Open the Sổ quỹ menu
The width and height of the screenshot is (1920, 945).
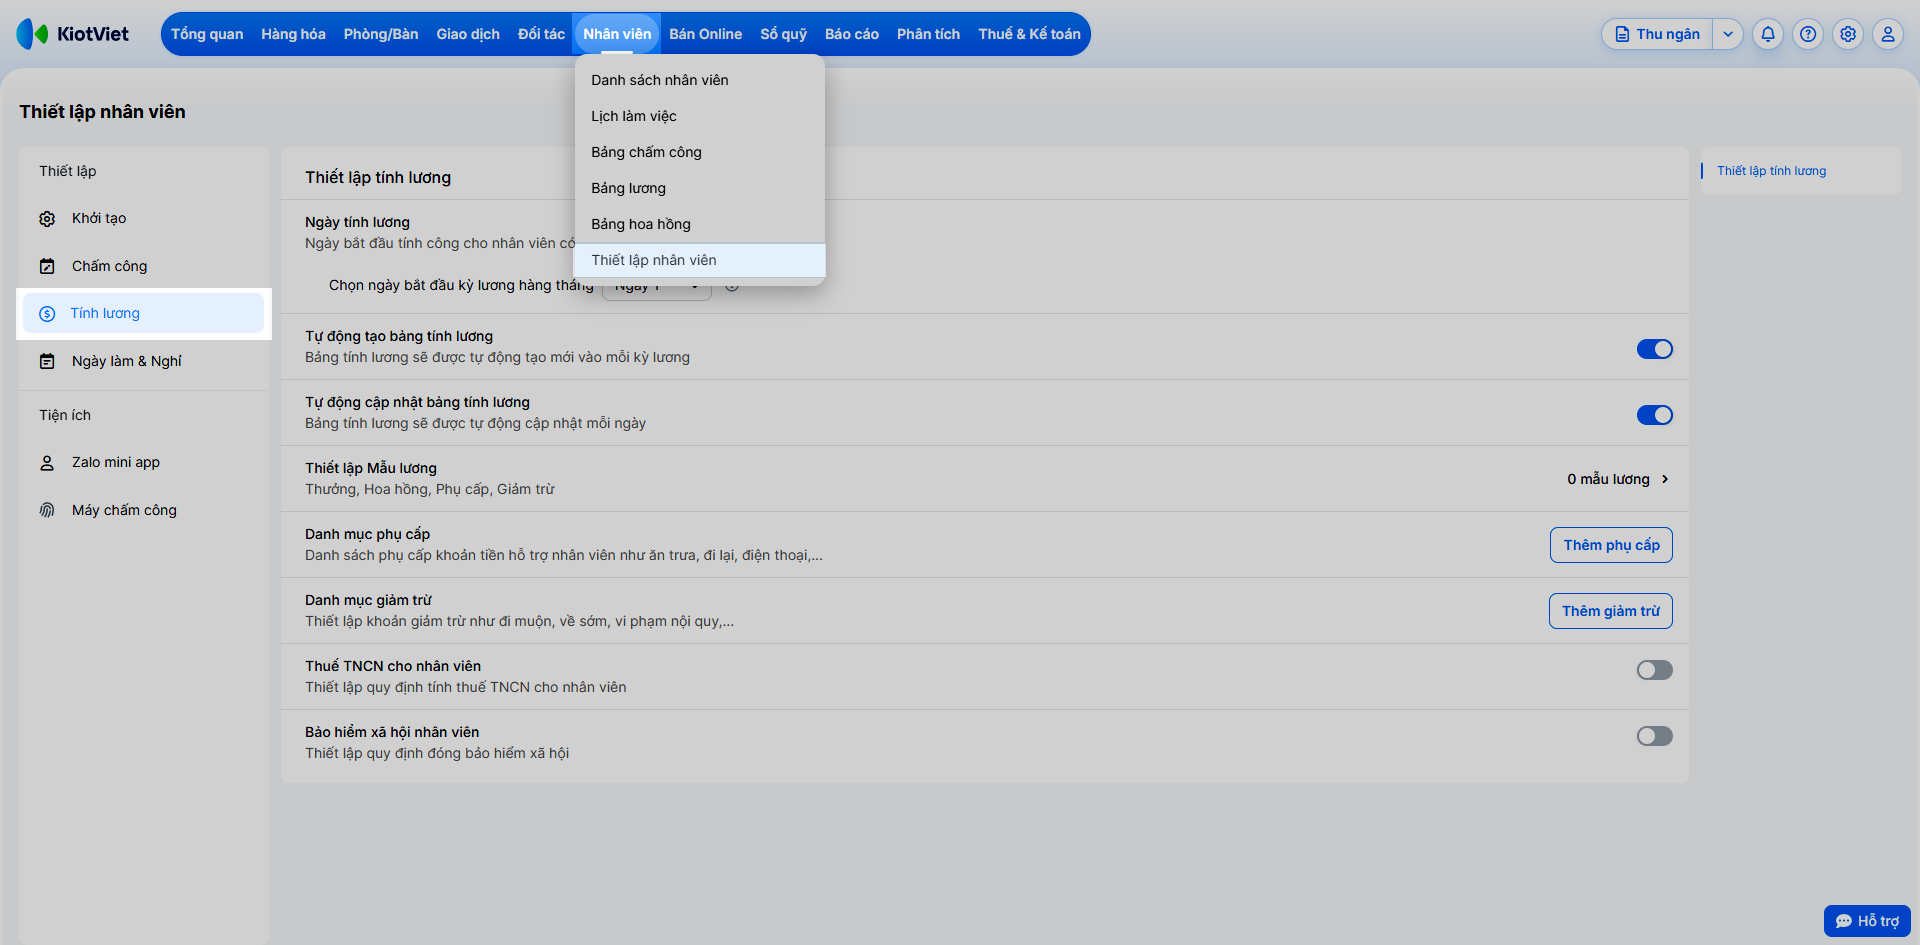[783, 34]
